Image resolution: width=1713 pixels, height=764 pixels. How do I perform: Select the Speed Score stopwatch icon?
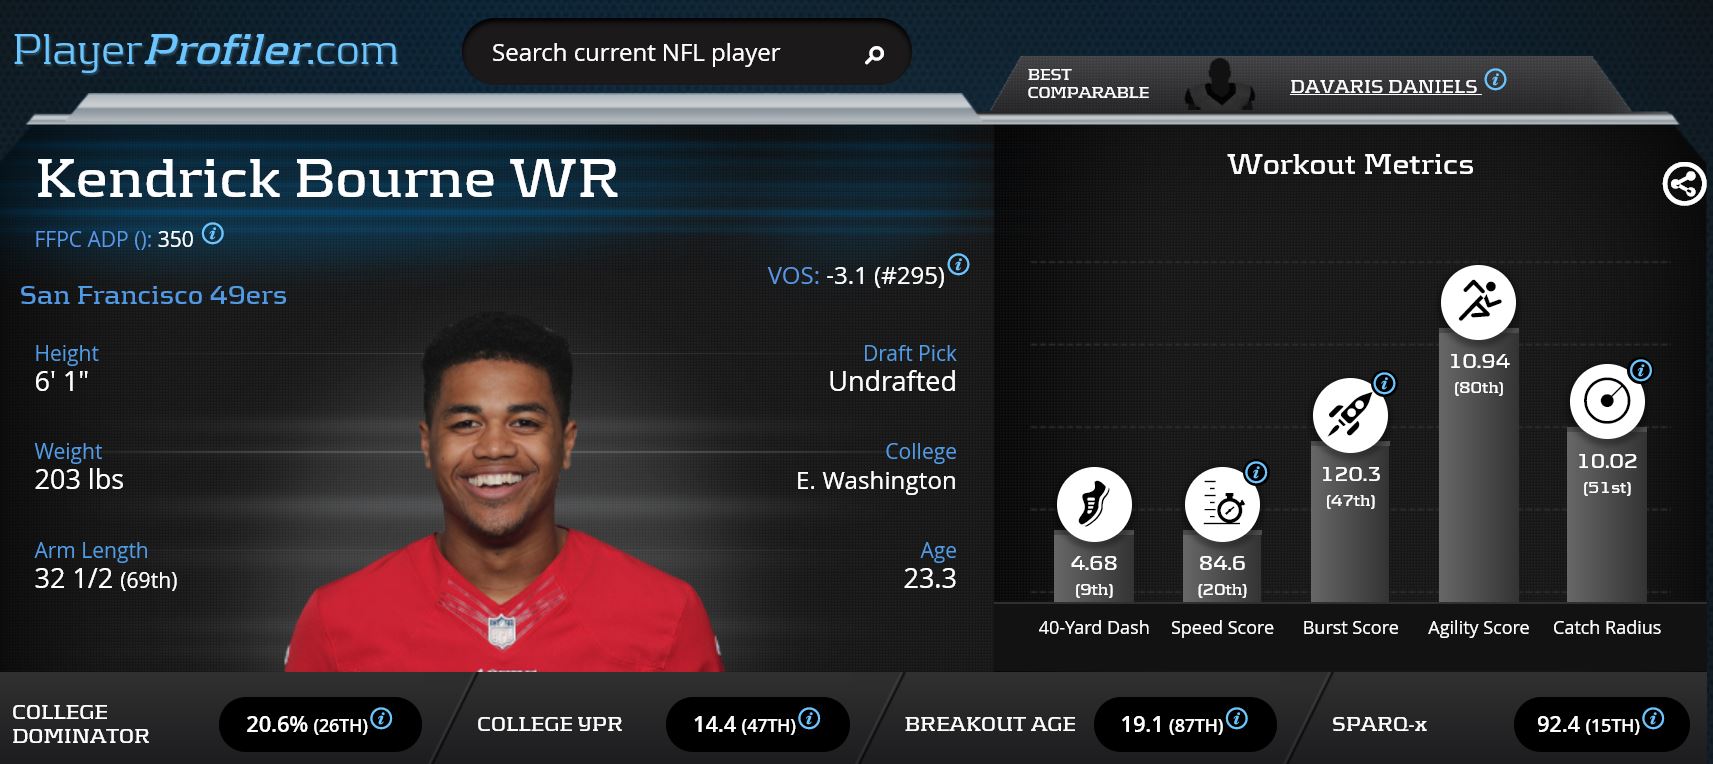pos(1222,504)
